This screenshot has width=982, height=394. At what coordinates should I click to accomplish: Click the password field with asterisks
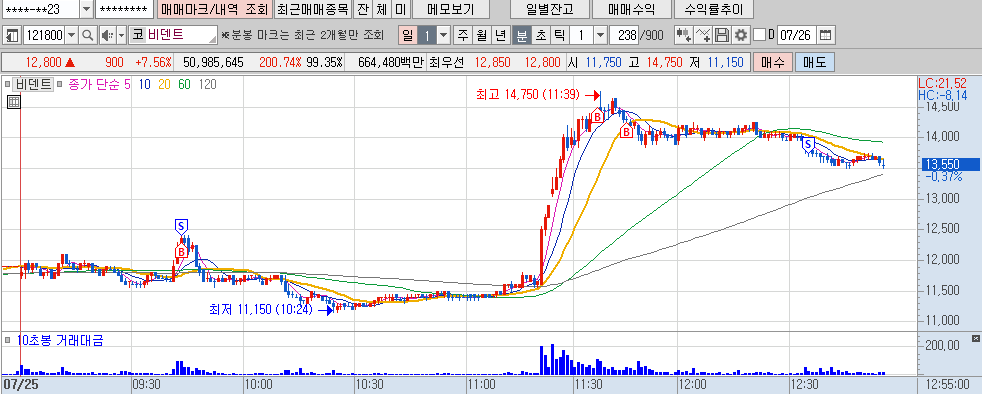[125, 9]
